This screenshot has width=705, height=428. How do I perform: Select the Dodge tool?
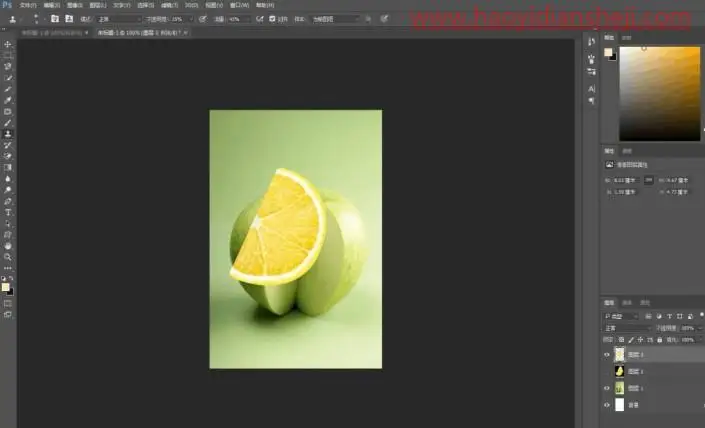coord(8,190)
